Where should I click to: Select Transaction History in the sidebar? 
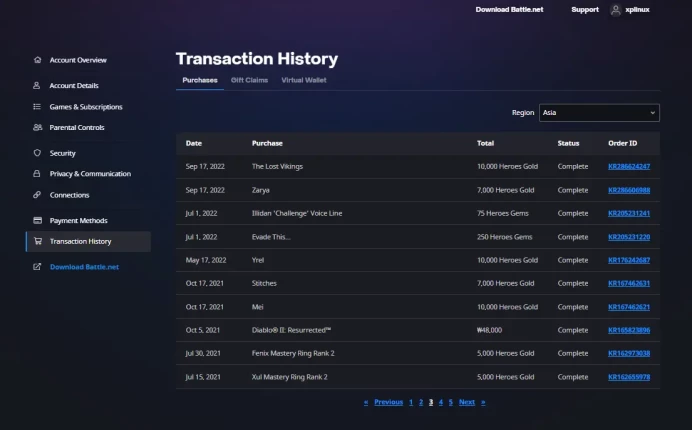point(88,241)
